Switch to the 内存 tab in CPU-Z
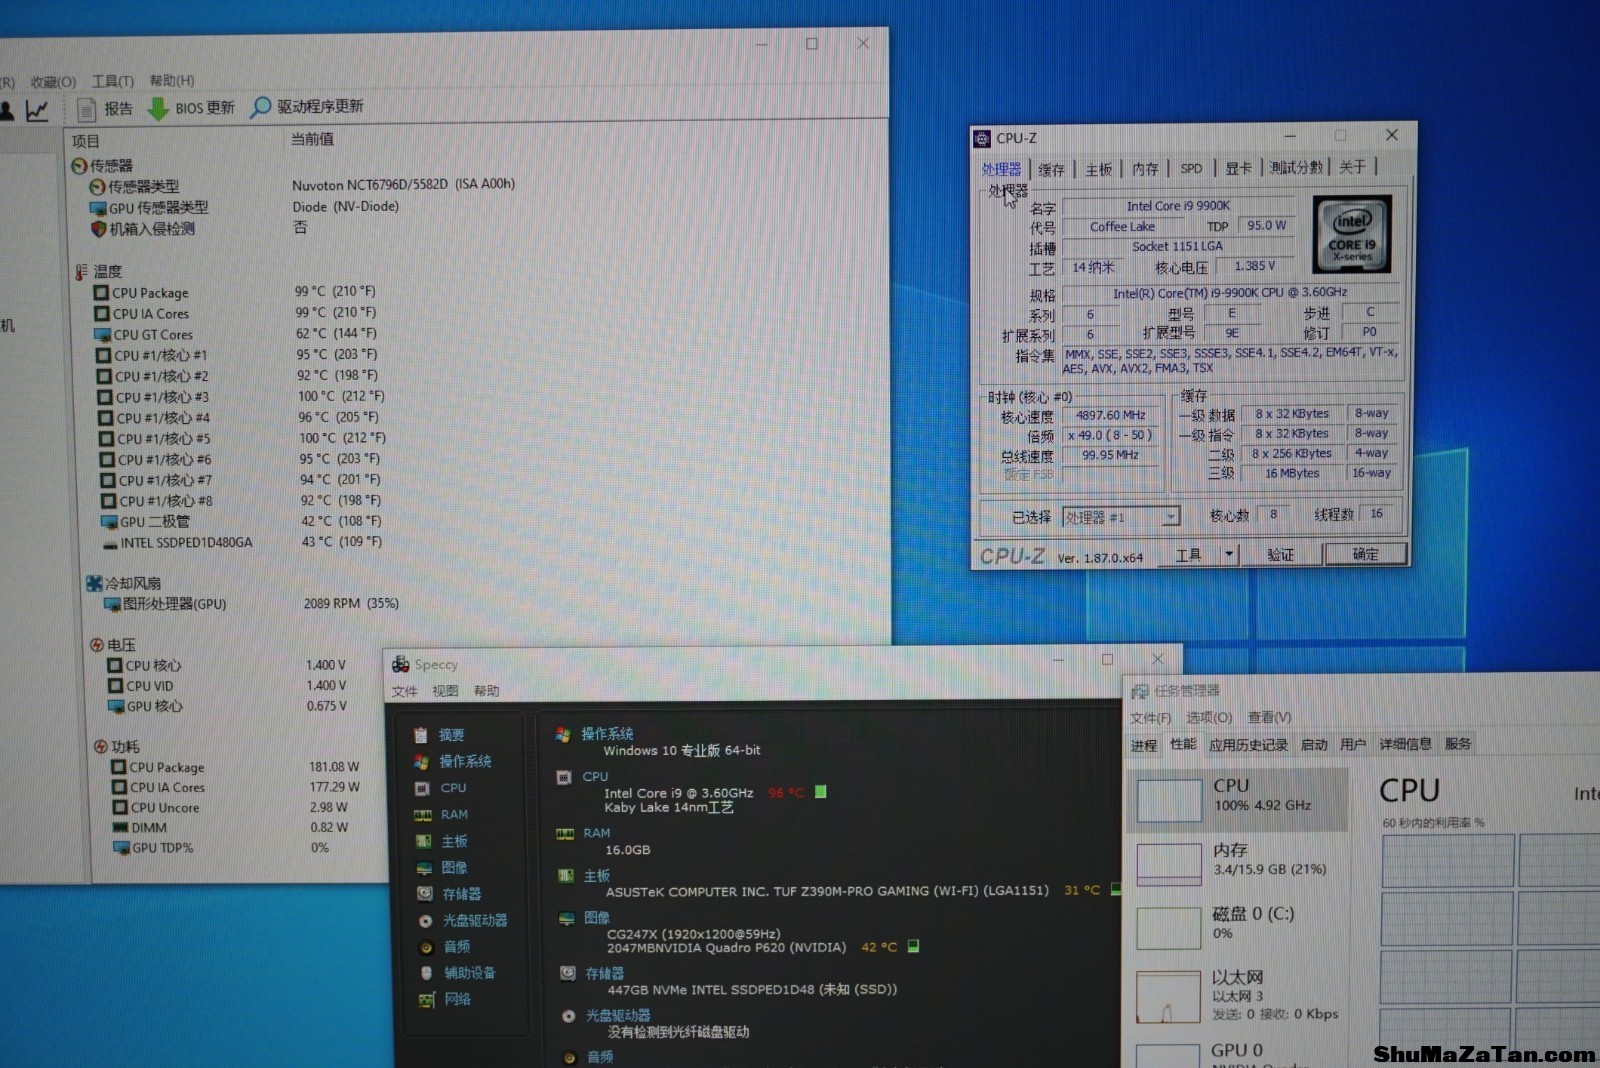This screenshot has width=1600, height=1068. tap(1145, 169)
